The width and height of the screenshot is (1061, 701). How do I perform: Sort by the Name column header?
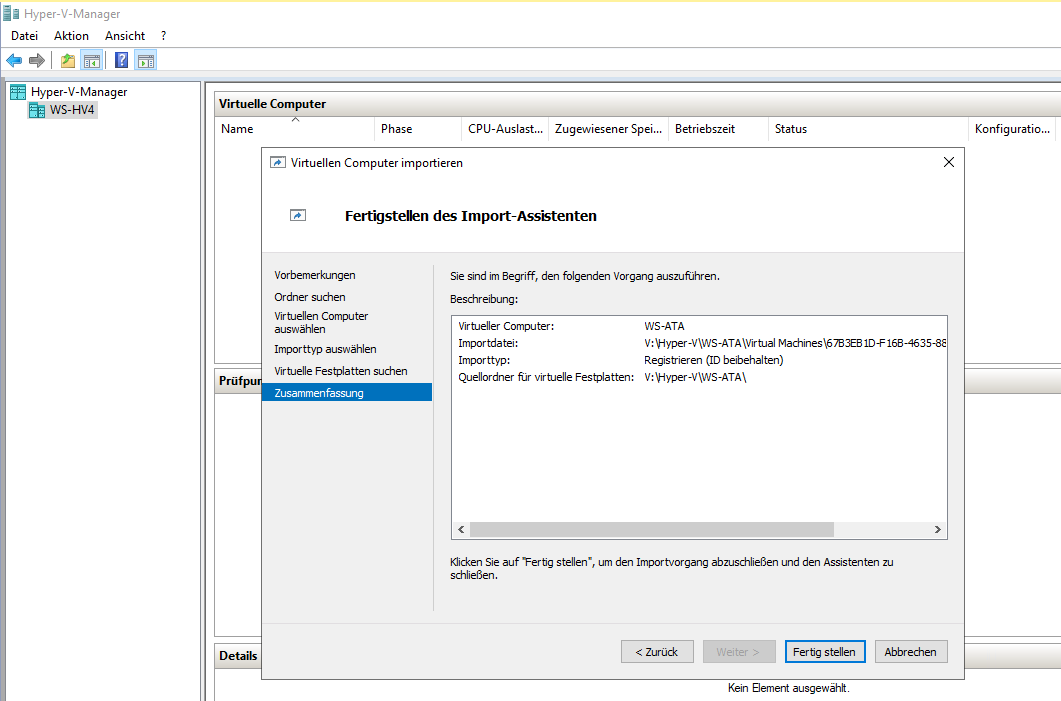pyautogui.click(x=295, y=129)
